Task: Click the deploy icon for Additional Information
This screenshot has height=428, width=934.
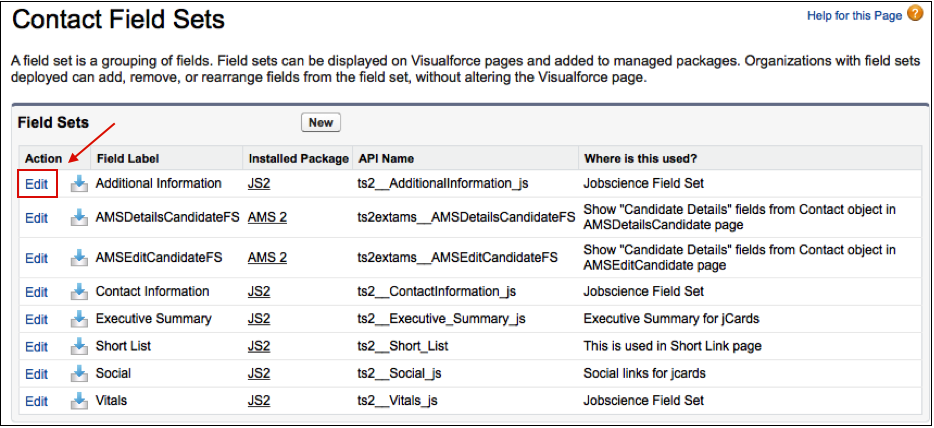Action: (79, 185)
